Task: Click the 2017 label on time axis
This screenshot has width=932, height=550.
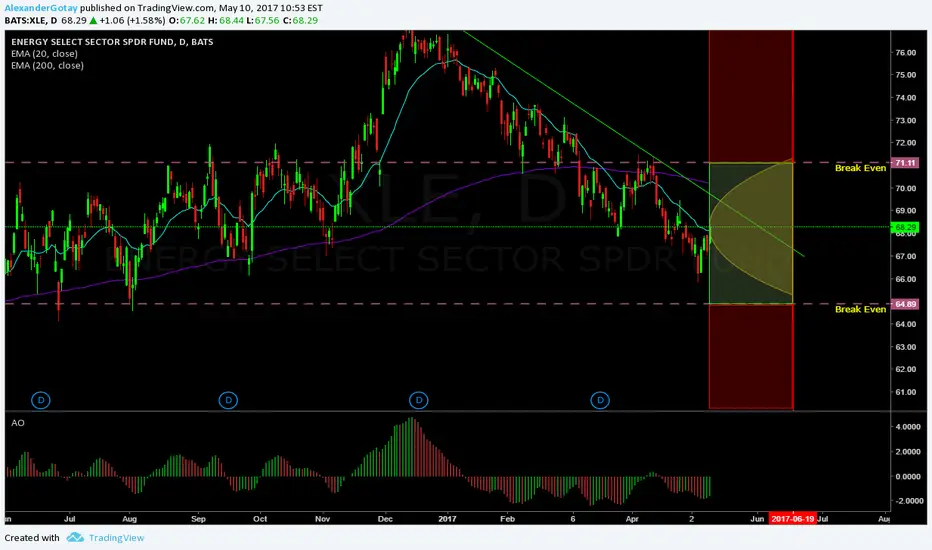Action: [x=447, y=518]
